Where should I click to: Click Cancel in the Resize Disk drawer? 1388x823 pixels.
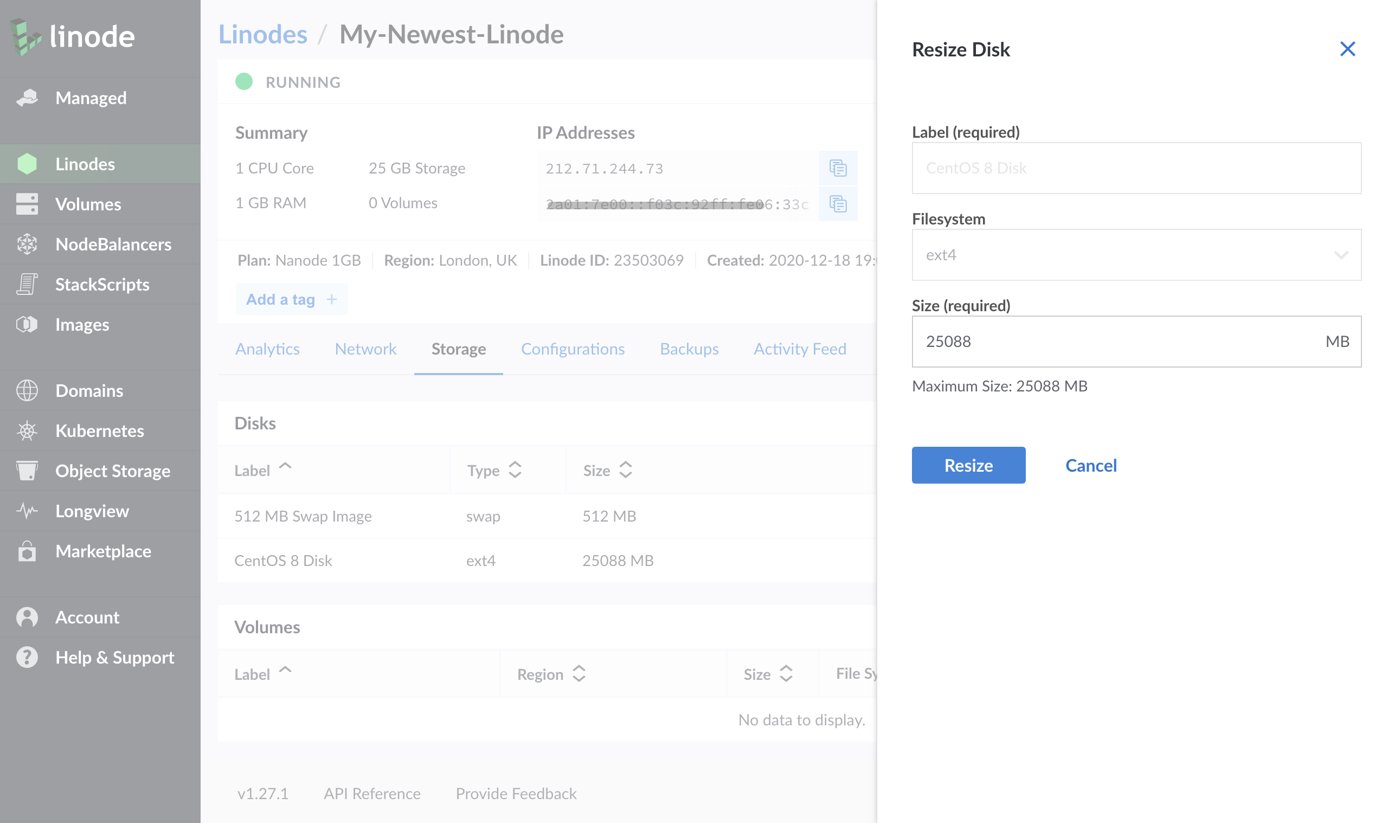point(1091,465)
